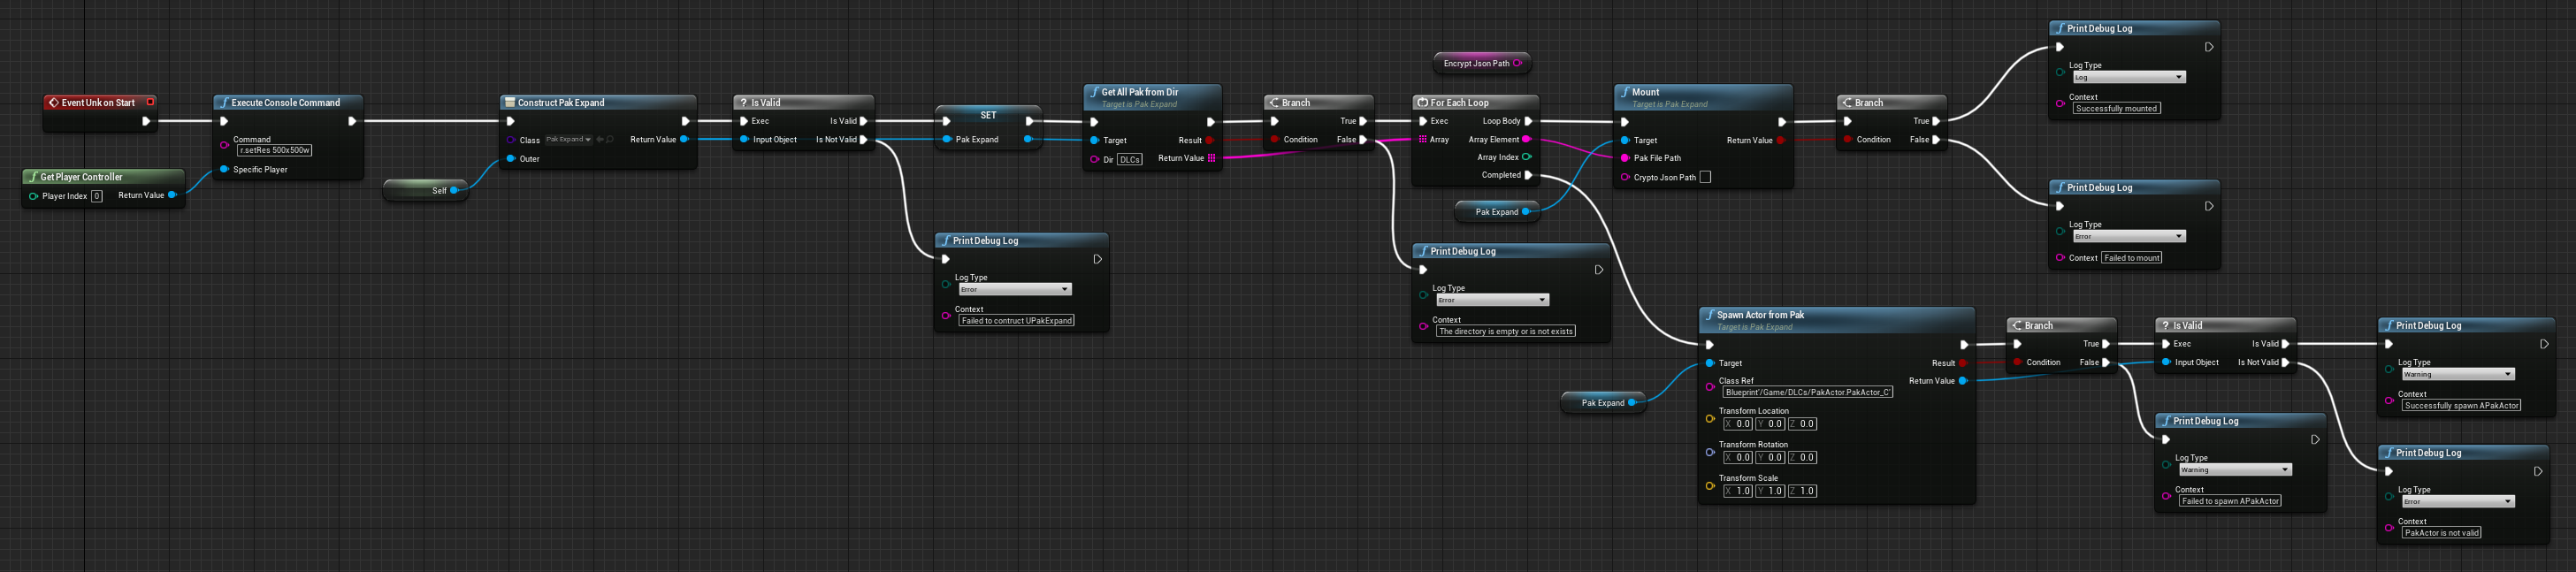
Task: Select the Mount node title
Action: [x=1645, y=92]
